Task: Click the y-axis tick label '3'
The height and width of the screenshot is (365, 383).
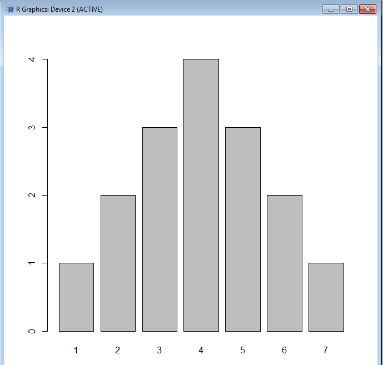Action: point(32,127)
